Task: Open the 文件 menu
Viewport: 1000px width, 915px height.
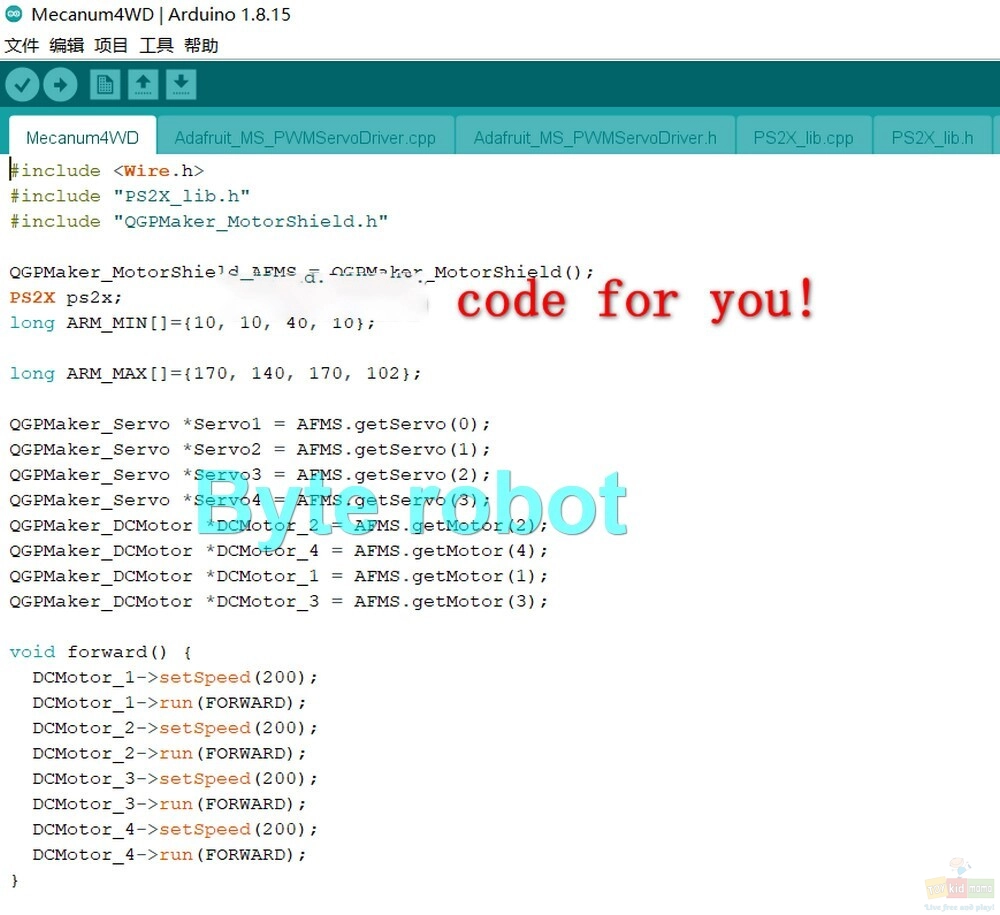Action: 22,45
